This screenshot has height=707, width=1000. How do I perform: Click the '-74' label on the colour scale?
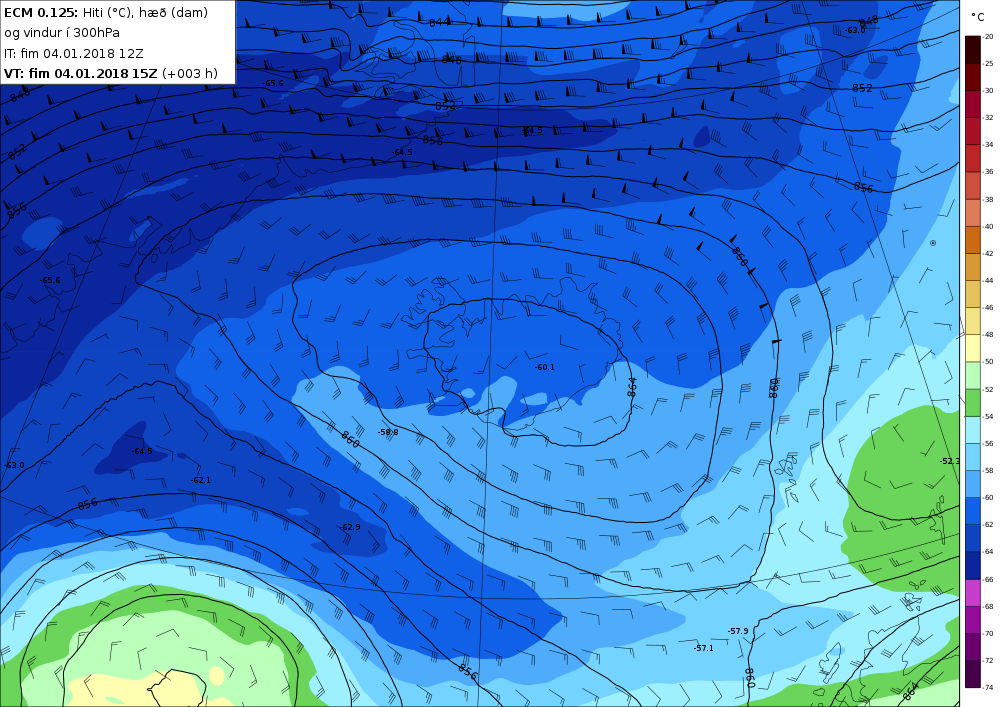[x=988, y=688]
